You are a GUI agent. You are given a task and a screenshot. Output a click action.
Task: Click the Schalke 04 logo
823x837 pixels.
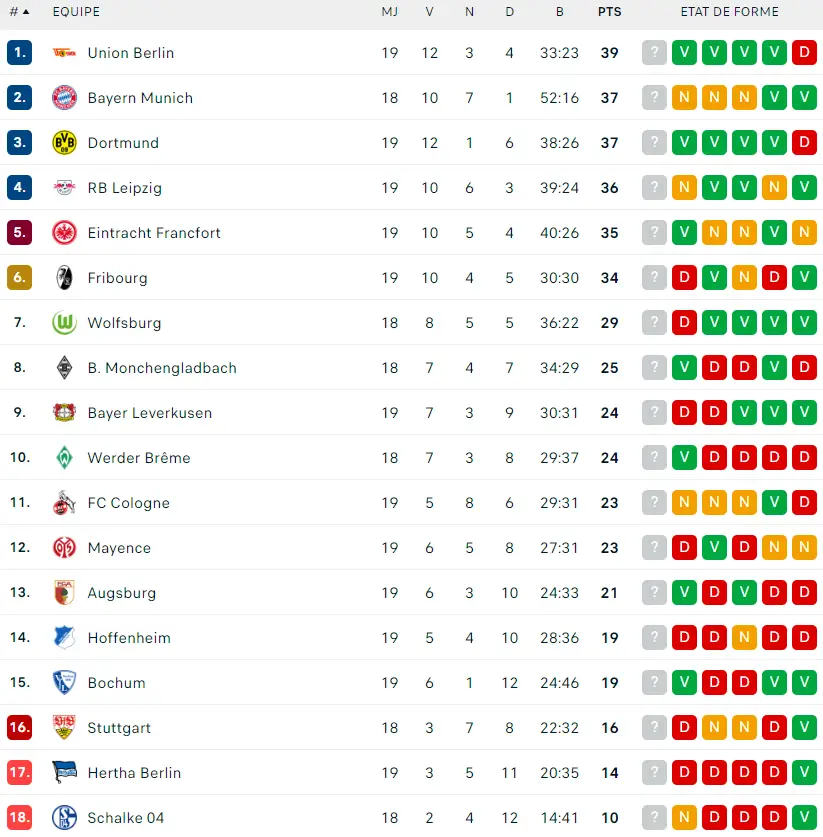click(x=64, y=818)
